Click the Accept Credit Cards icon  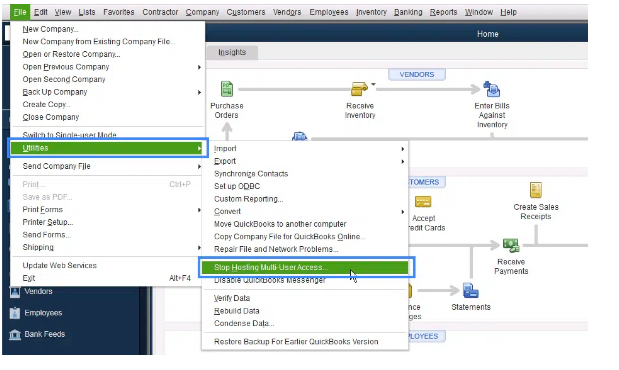[423, 202]
